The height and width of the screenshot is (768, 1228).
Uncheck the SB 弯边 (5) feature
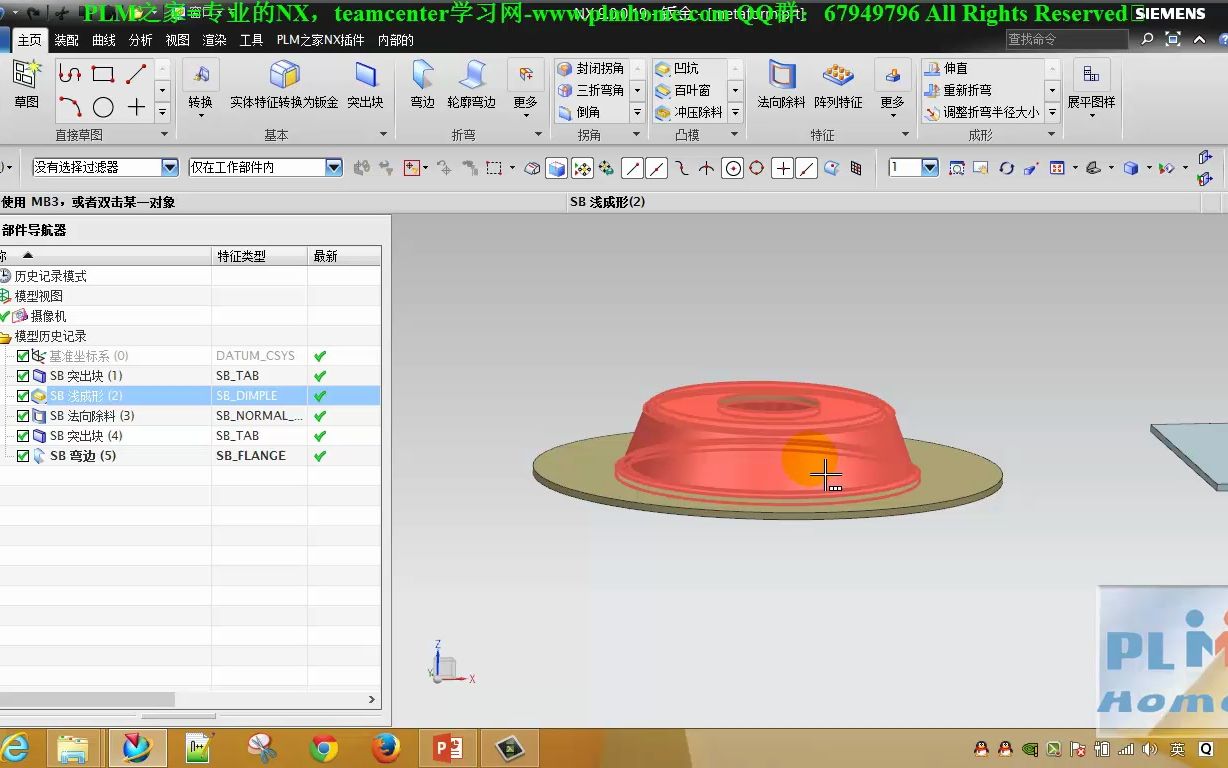(x=22, y=455)
